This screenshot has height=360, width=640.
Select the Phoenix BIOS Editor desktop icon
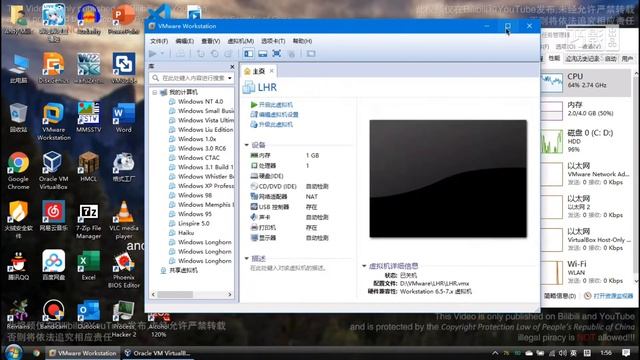pos(124,269)
